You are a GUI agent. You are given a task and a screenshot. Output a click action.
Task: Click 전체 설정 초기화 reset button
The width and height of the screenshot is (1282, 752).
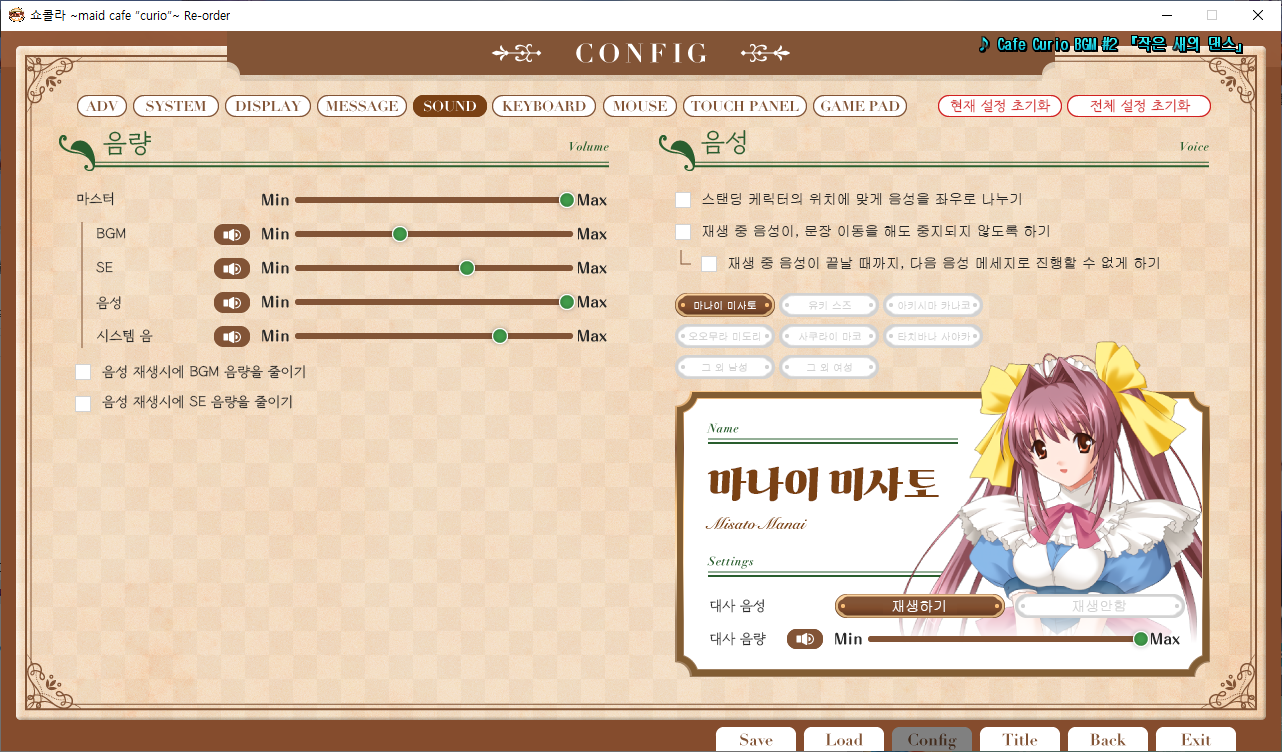[x=1139, y=106]
